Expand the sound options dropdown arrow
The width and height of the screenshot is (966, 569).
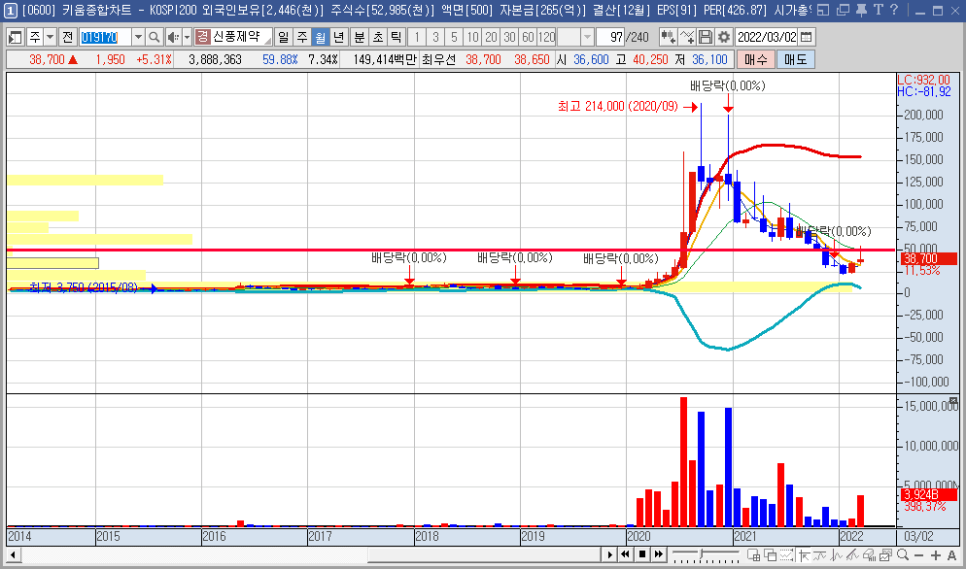pyautogui.click(x=186, y=37)
